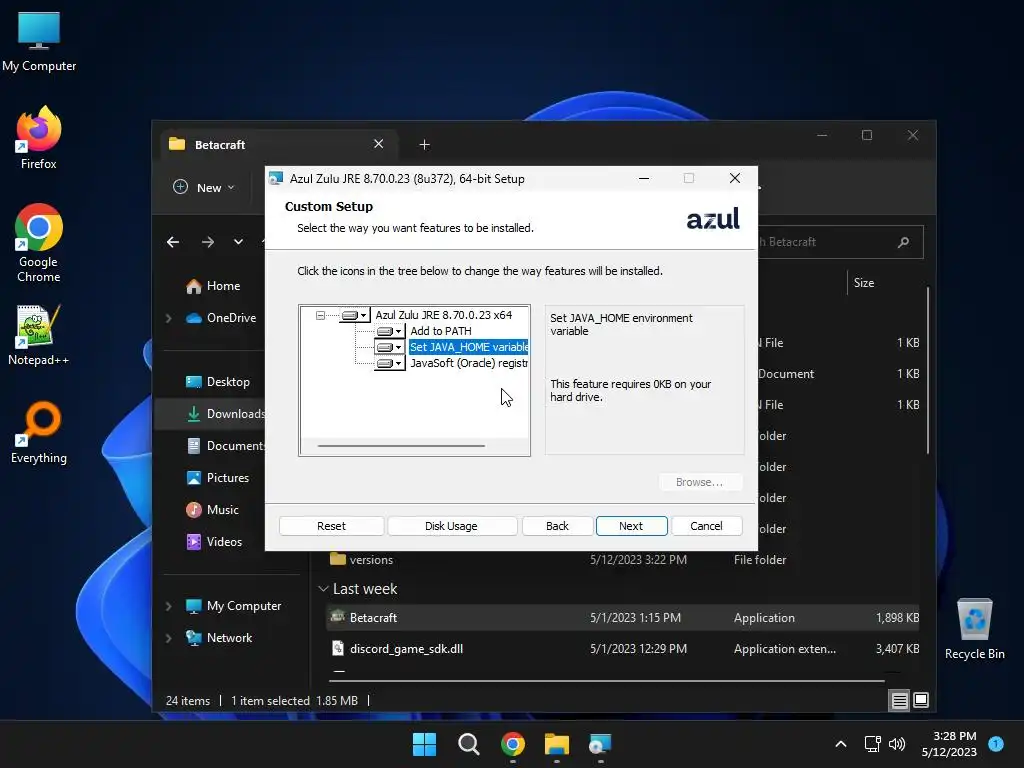Open the Azul Zulu JRE root feature dropdown
The width and height of the screenshot is (1024, 768).
[x=355, y=315]
